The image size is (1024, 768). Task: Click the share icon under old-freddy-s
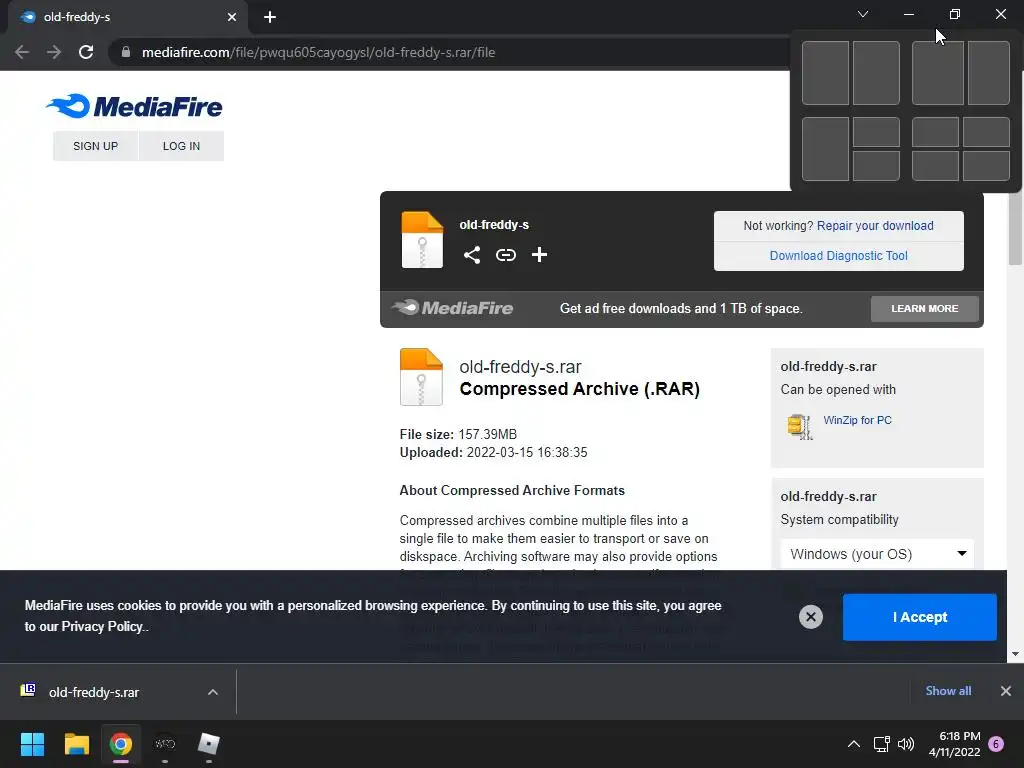[472, 255]
